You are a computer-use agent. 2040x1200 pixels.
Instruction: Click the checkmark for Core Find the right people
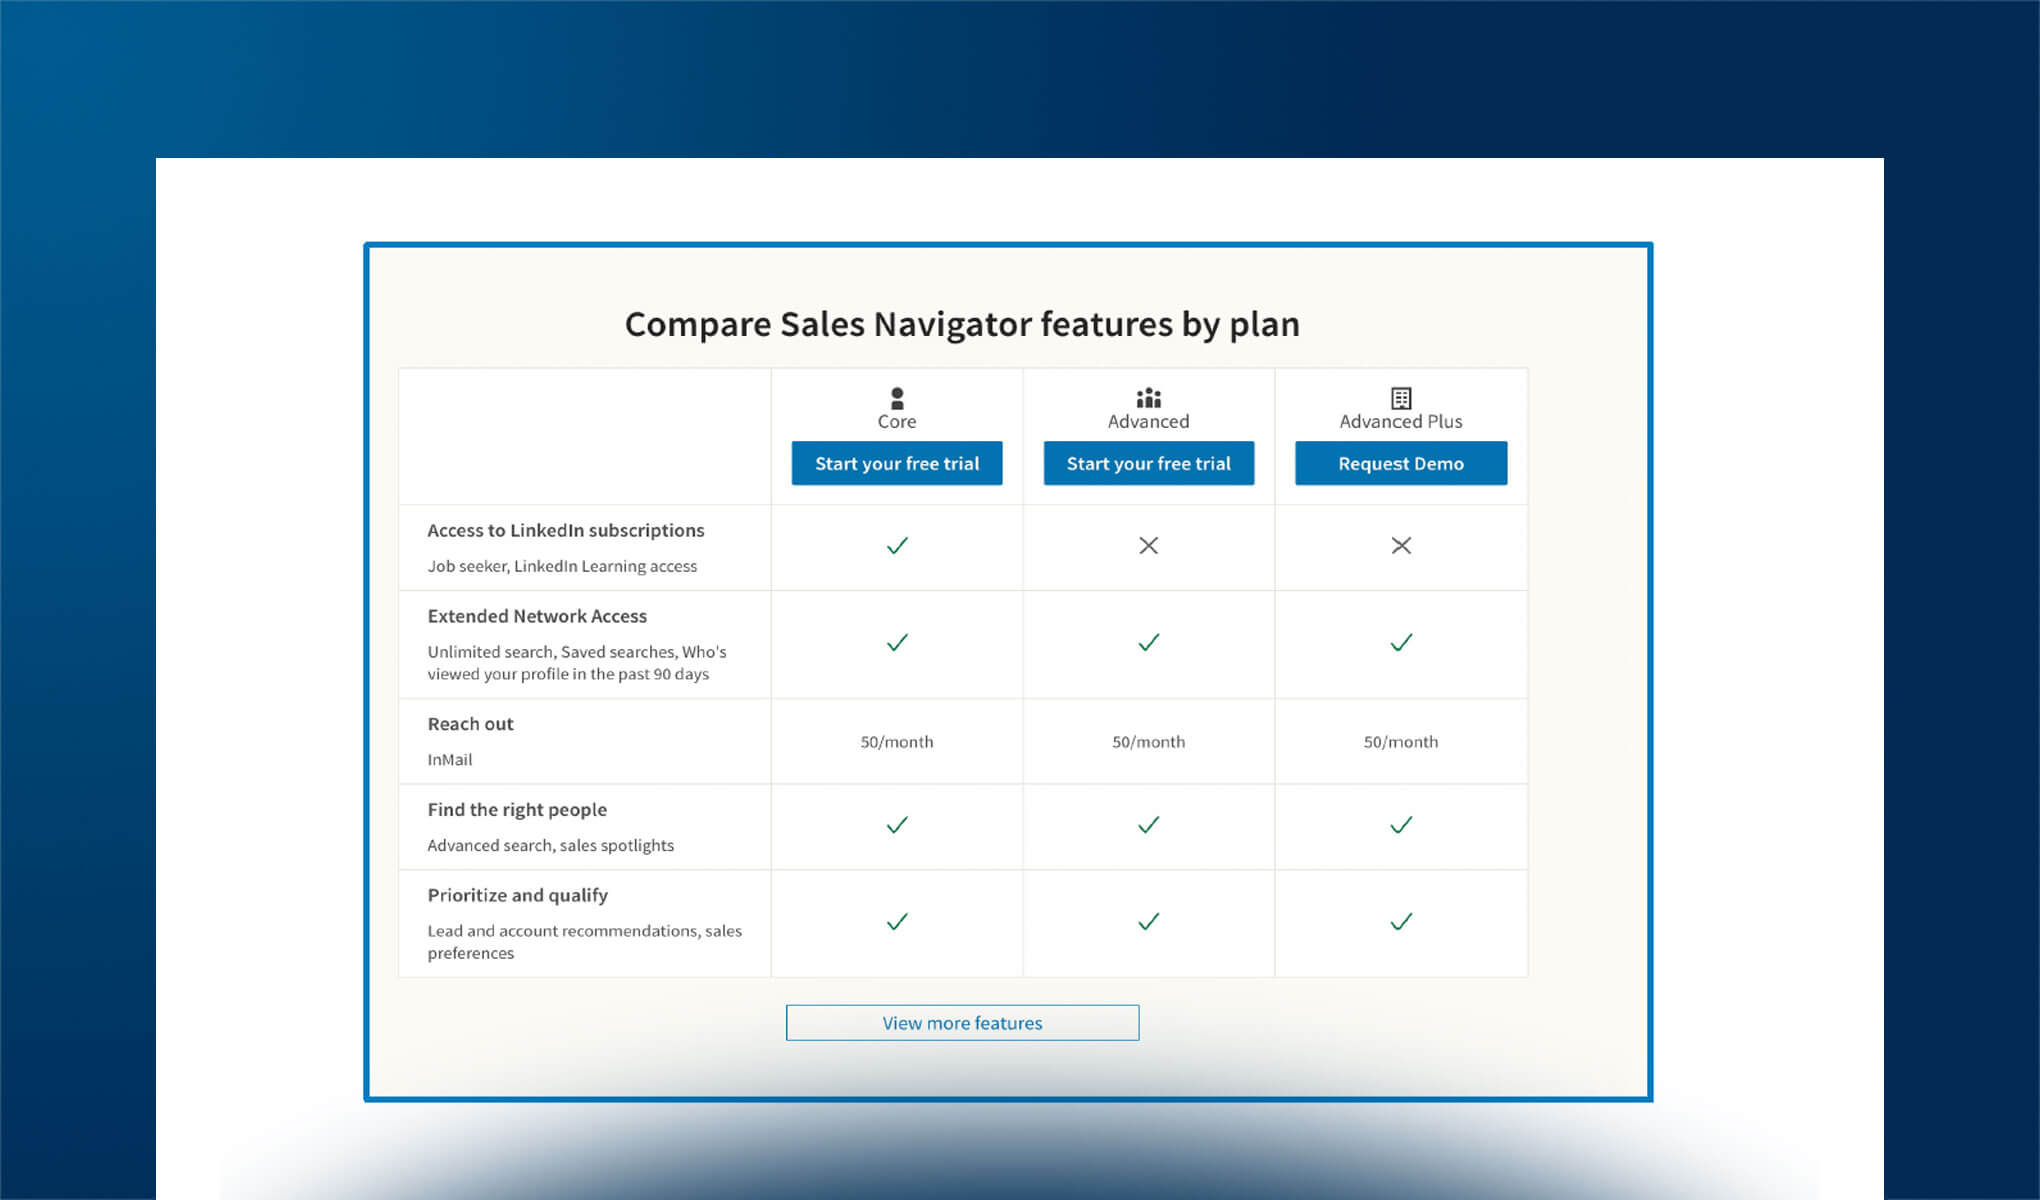pyautogui.click(x=897, y=825)
